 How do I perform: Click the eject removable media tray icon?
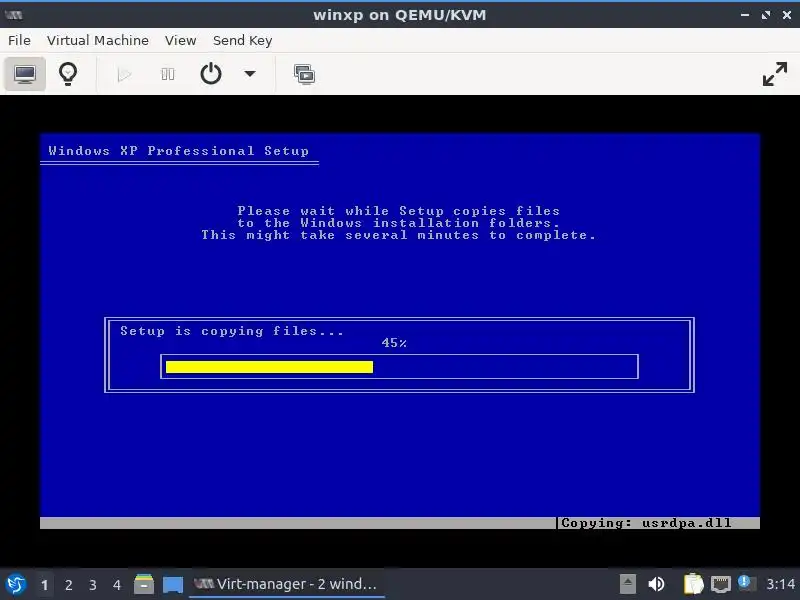tap(628, 584)
